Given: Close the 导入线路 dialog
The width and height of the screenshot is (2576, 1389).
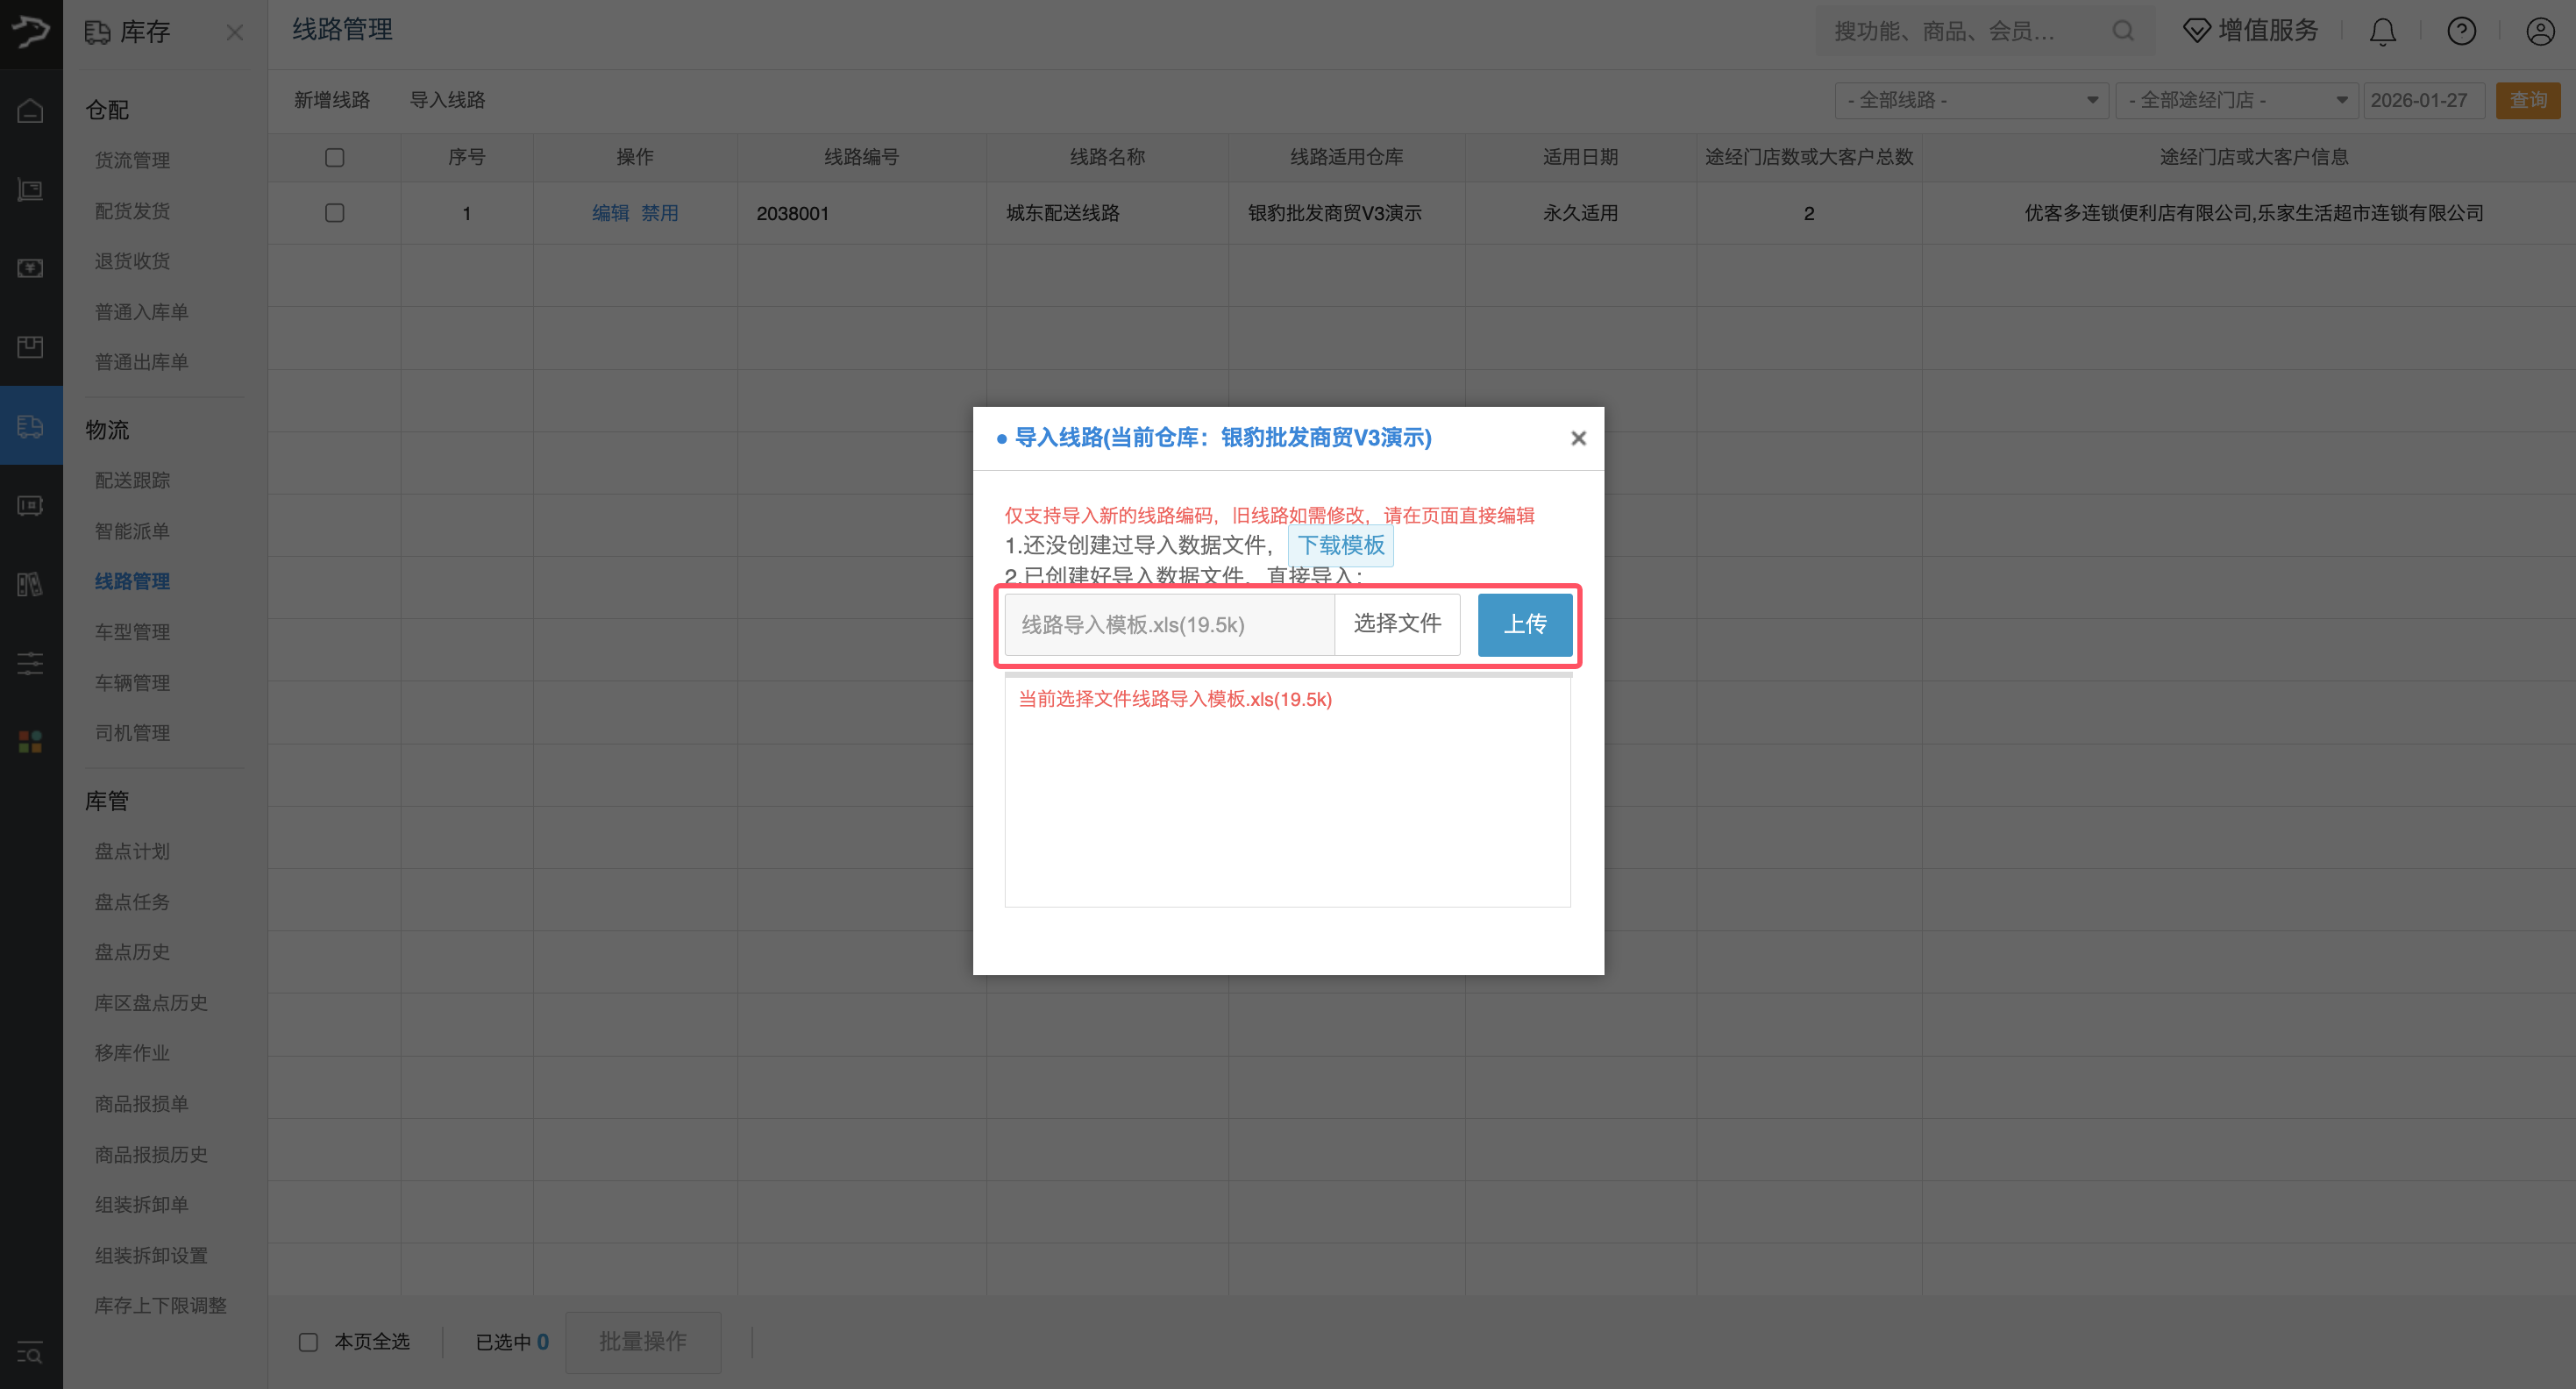Looking at the screenshot, I should [1578, 438].
